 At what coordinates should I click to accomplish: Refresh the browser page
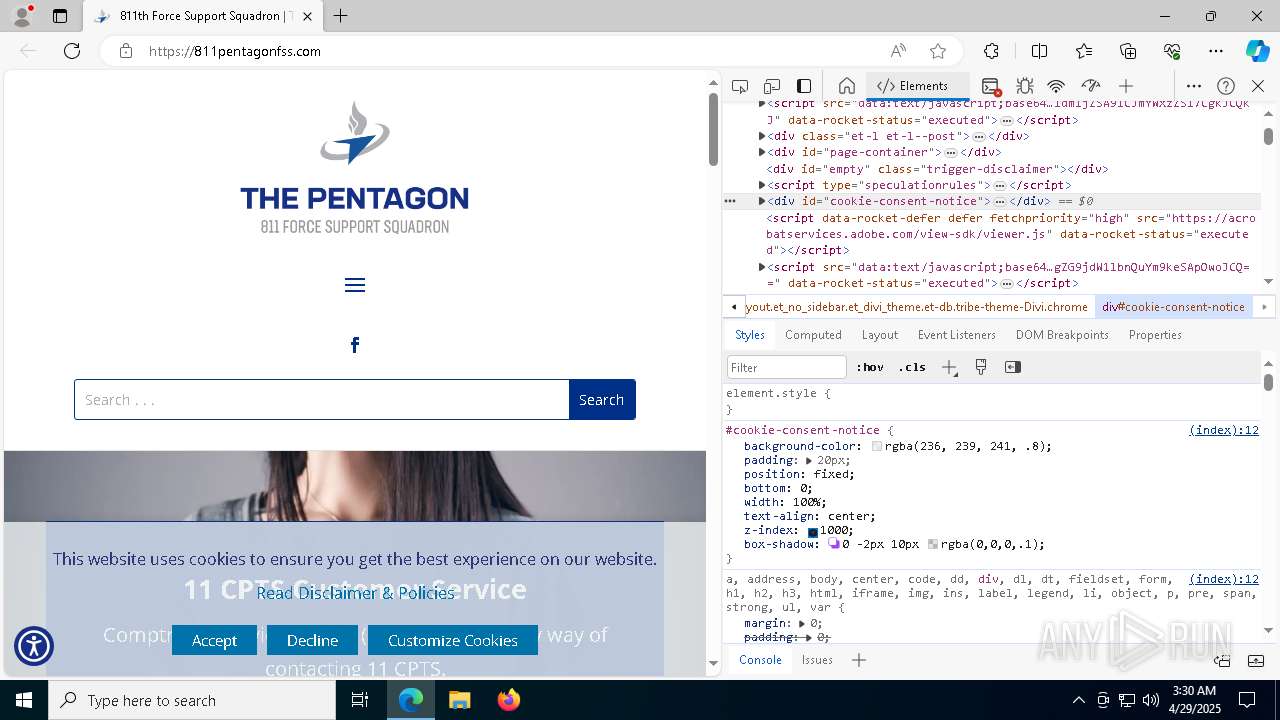tap(72, 51)
